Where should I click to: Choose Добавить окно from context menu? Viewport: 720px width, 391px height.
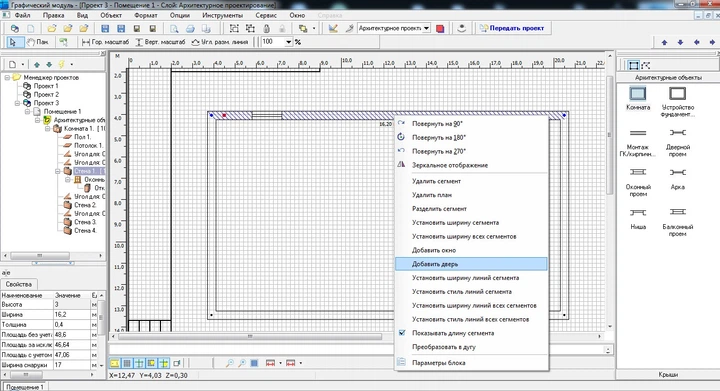pyautogui.click(x=472, y=250)
